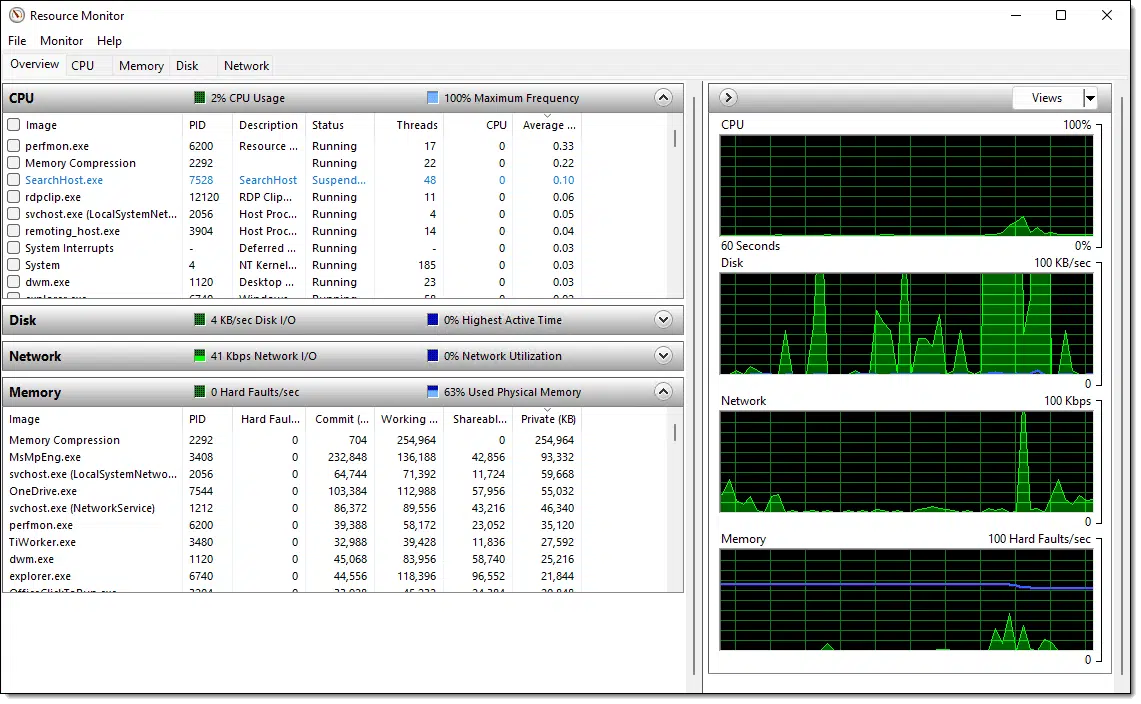Viewport: 1141px width, 704px height.
Task: Toggle the select-all Image checkbox in CPU header
Action: click(x=13, y=124)
